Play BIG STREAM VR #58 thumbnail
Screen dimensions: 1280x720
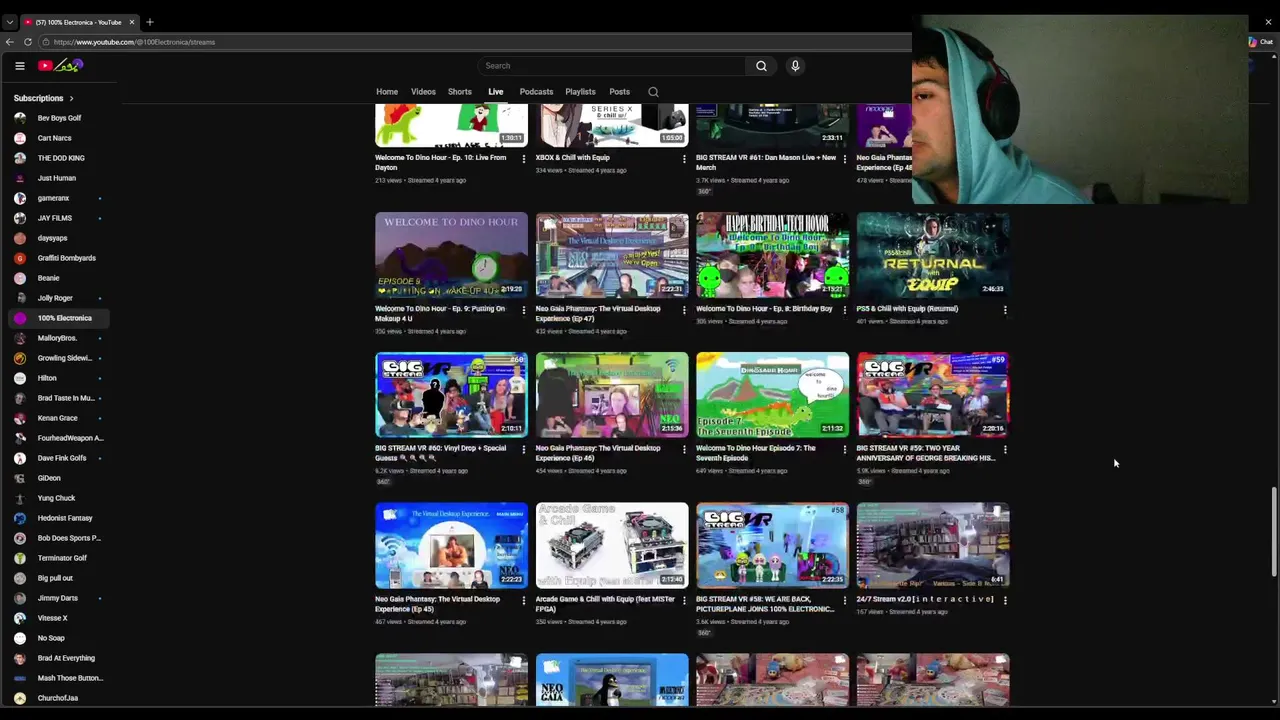[772, 545]
